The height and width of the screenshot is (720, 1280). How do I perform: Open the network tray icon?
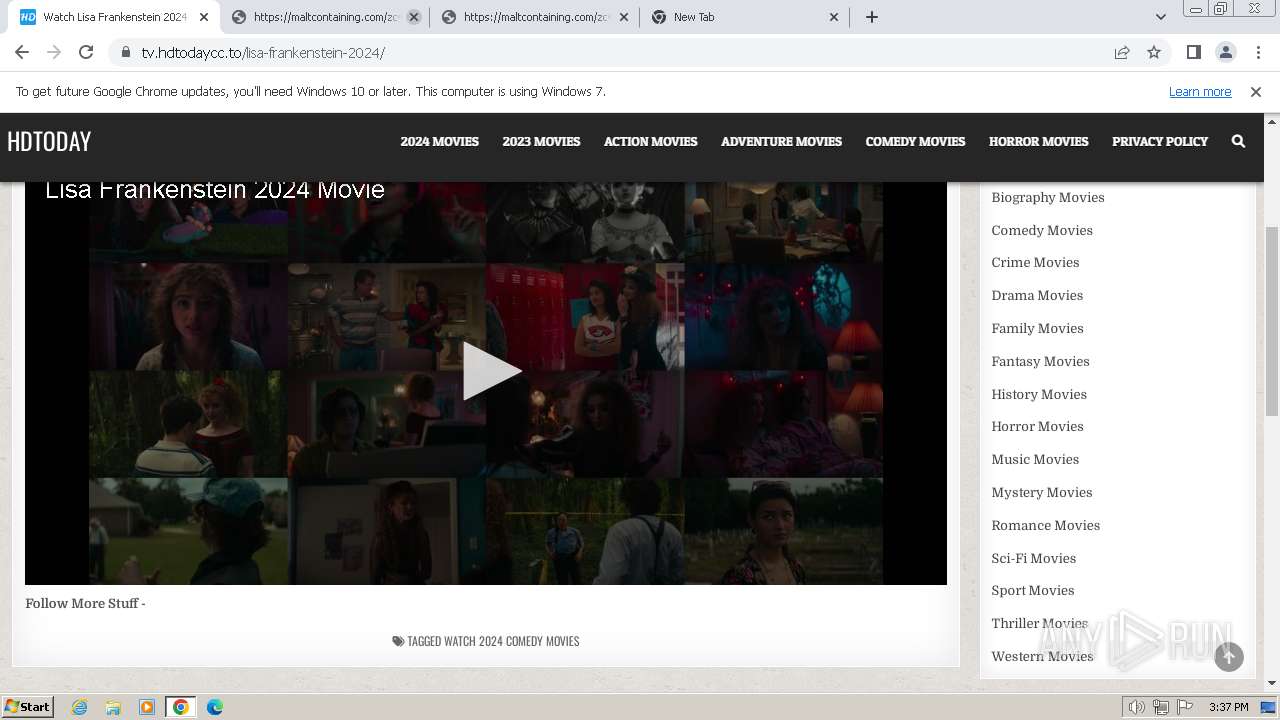[x=1160, y=707]
